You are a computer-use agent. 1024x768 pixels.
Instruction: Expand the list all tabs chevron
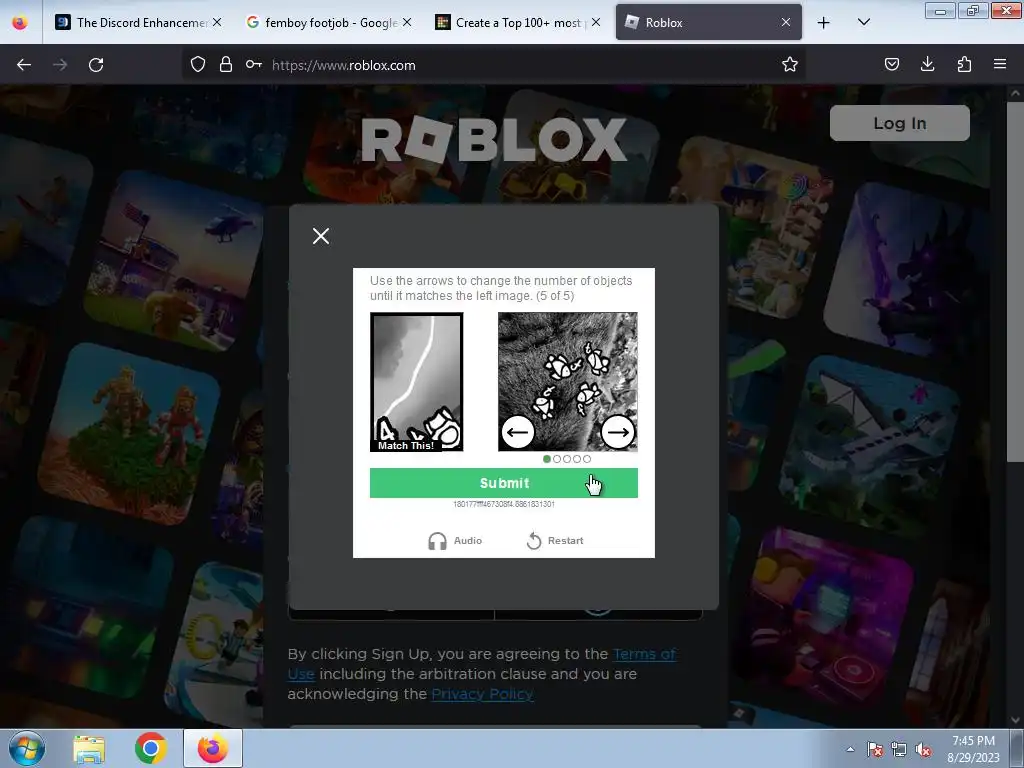coord(863,22)
